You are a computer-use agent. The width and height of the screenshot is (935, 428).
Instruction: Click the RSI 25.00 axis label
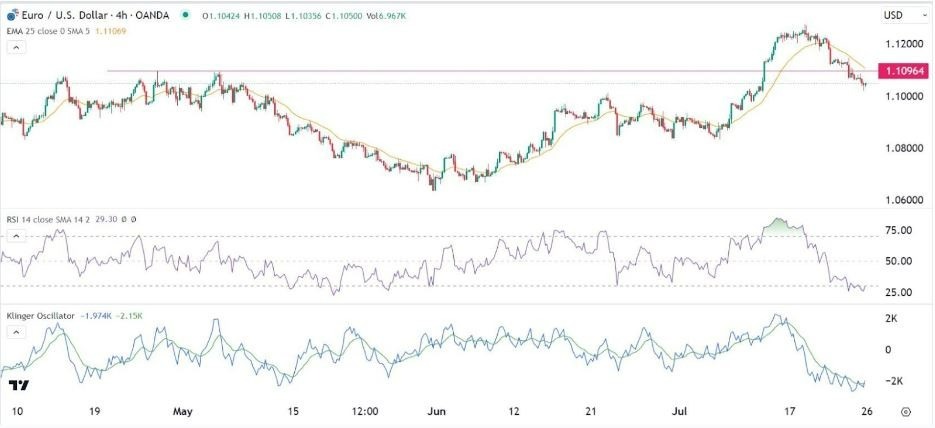click(x=898, y=292)
